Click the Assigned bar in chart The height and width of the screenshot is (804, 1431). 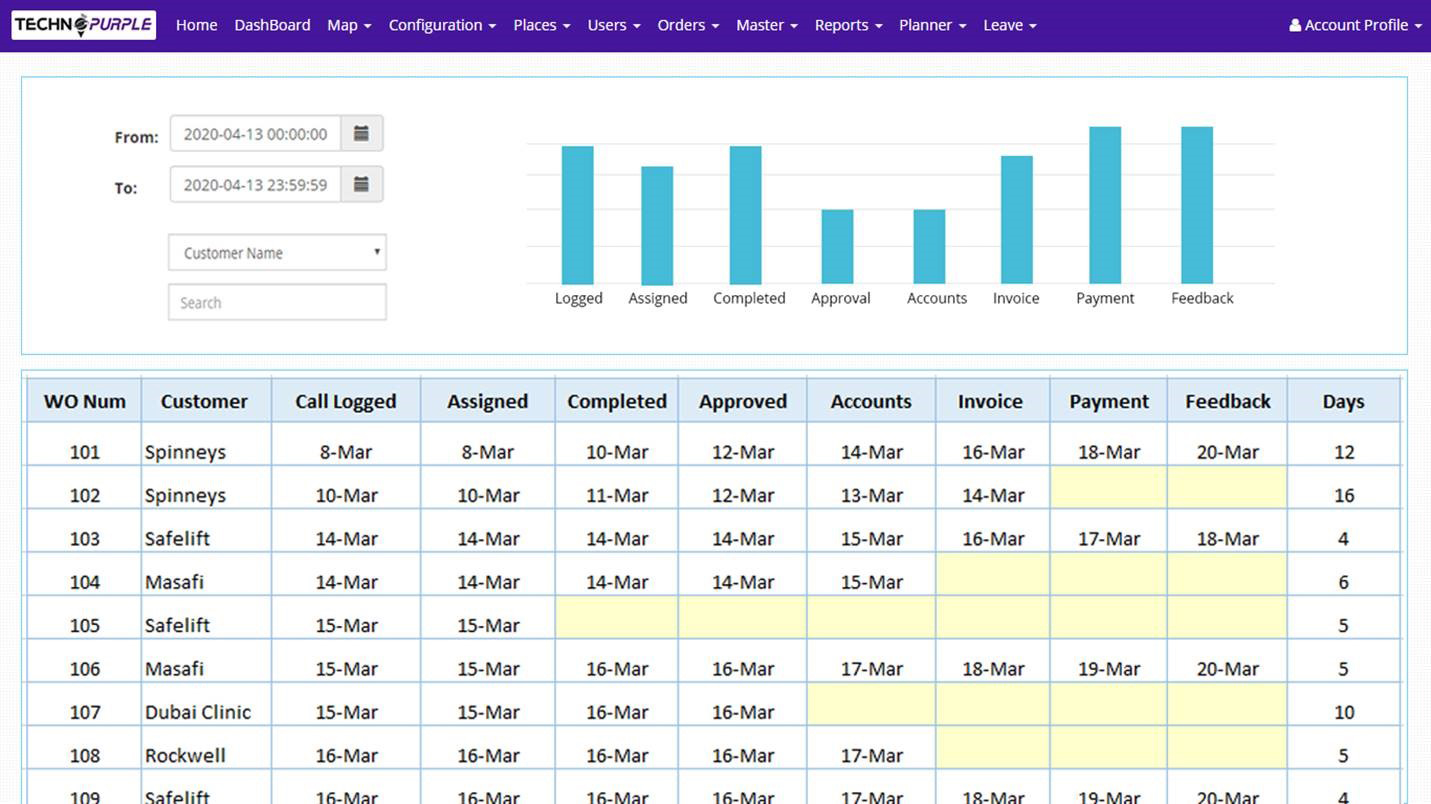[657, 225]
